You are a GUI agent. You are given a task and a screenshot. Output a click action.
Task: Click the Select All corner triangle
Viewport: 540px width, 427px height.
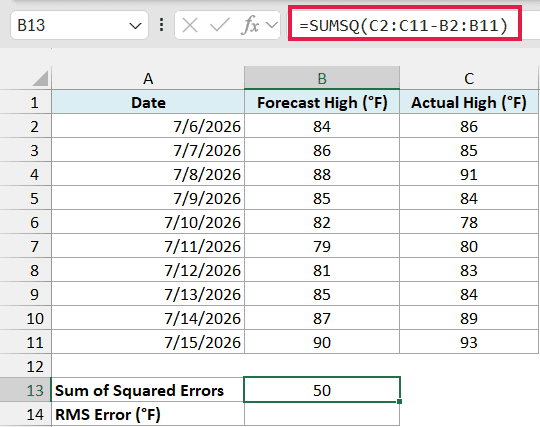[x=40, y=78]
